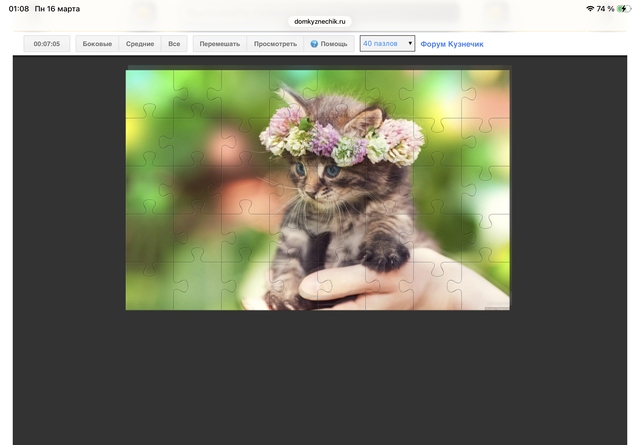640x445 pixels.
Task: Click the dropdown arrow of 40 пазлов
Action: 410,44
